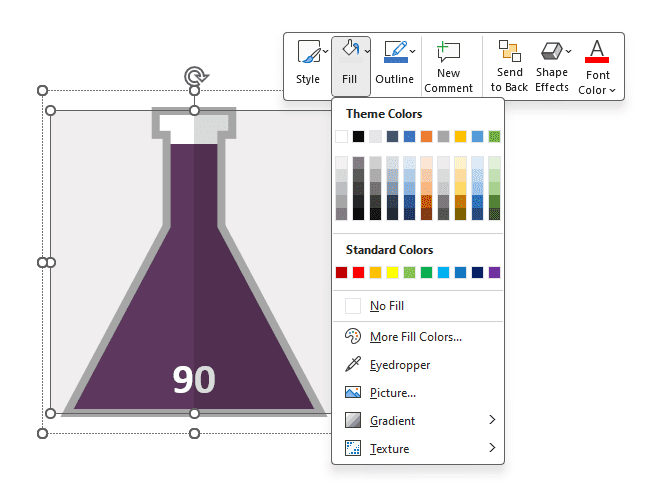Select dark navy blue standard color
The height and width of the screenshot is (493, 657).
coord(477,273)
